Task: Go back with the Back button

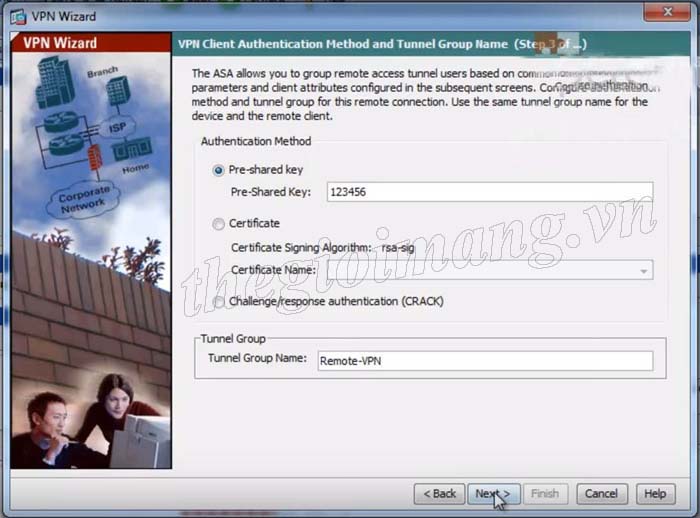Action: tap(439, 493)
